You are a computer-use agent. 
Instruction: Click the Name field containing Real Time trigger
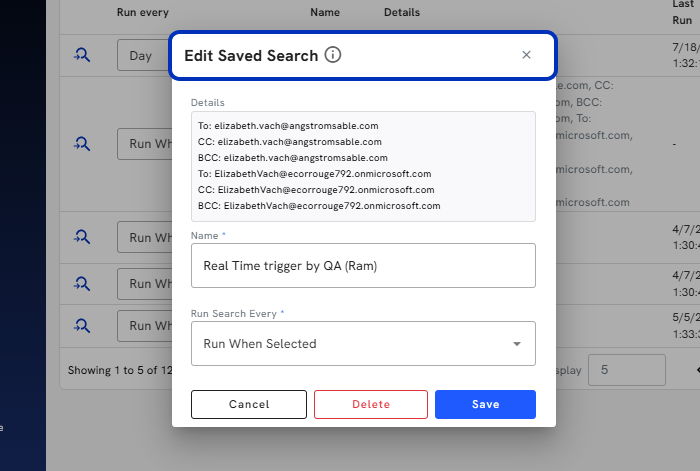(x=363, y=265)
